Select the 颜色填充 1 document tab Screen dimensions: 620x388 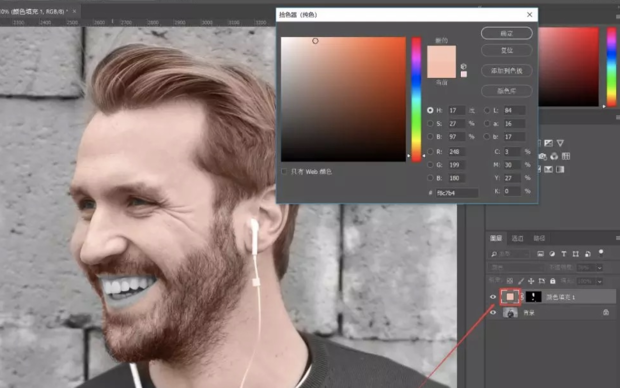pos(34,11)
